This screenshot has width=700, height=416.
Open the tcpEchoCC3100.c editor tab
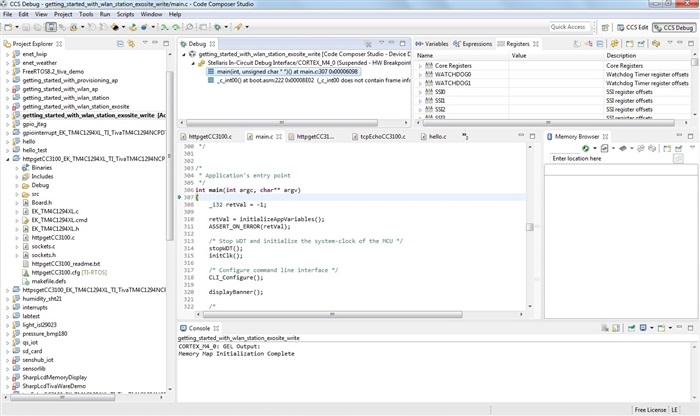(x=379, y=137)
